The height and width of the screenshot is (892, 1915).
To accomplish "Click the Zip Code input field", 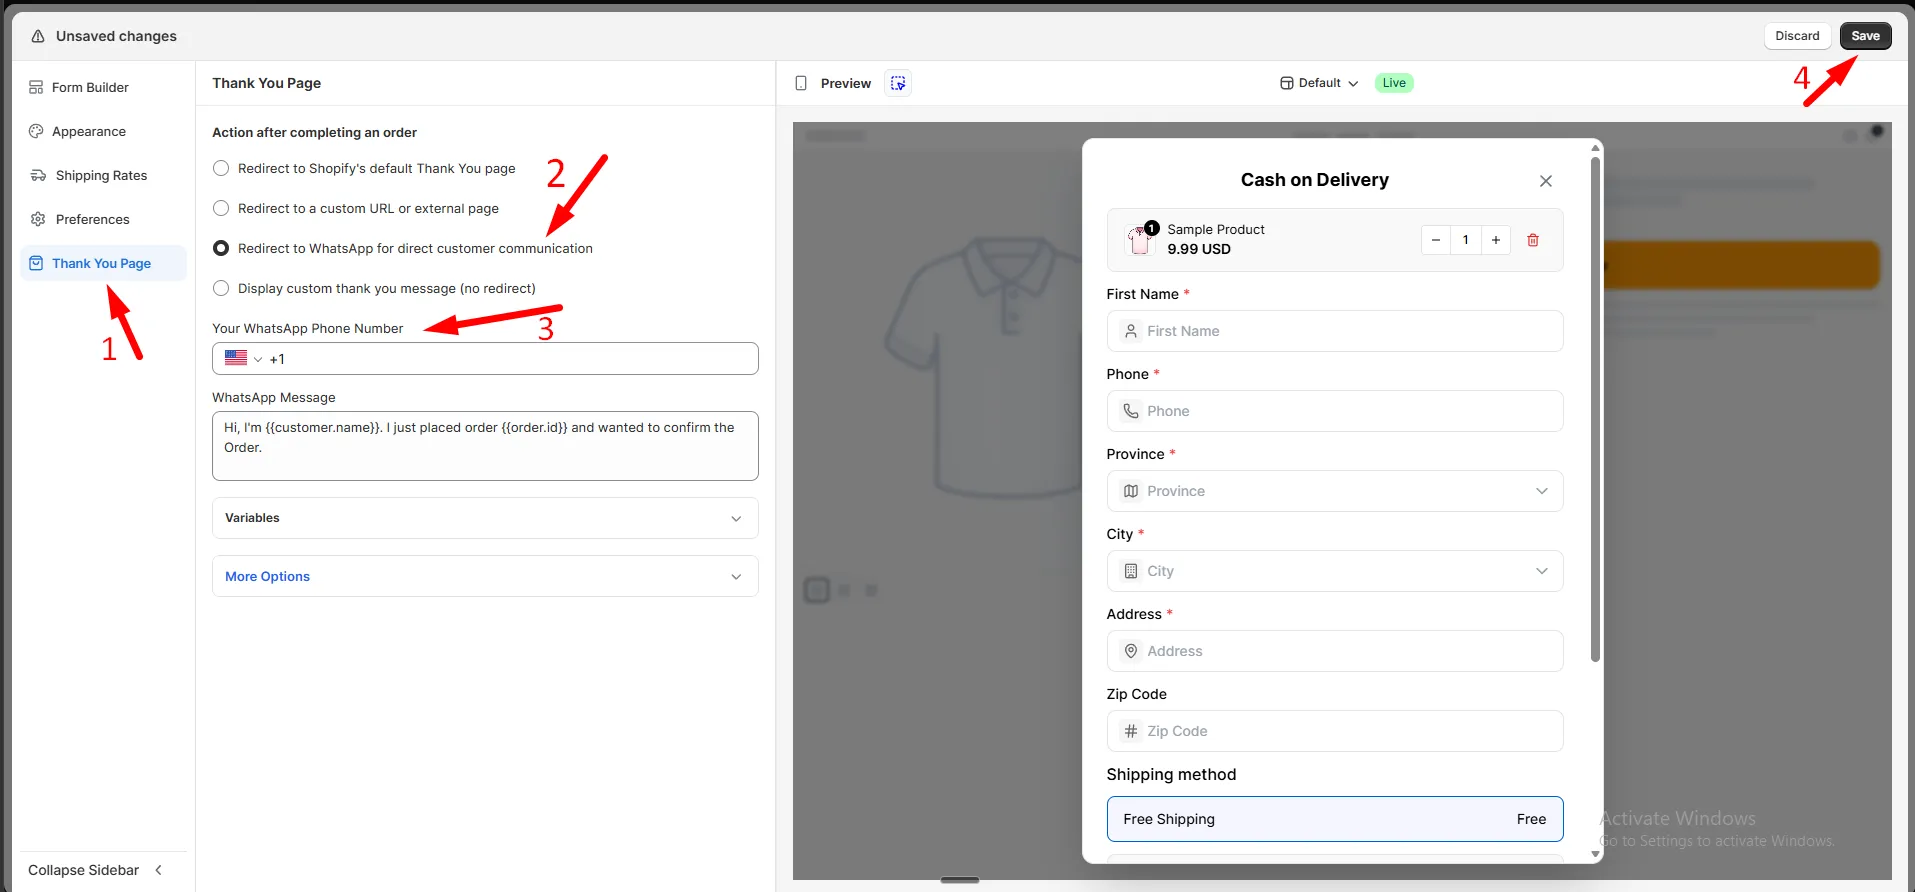I will pos(1335,731).
